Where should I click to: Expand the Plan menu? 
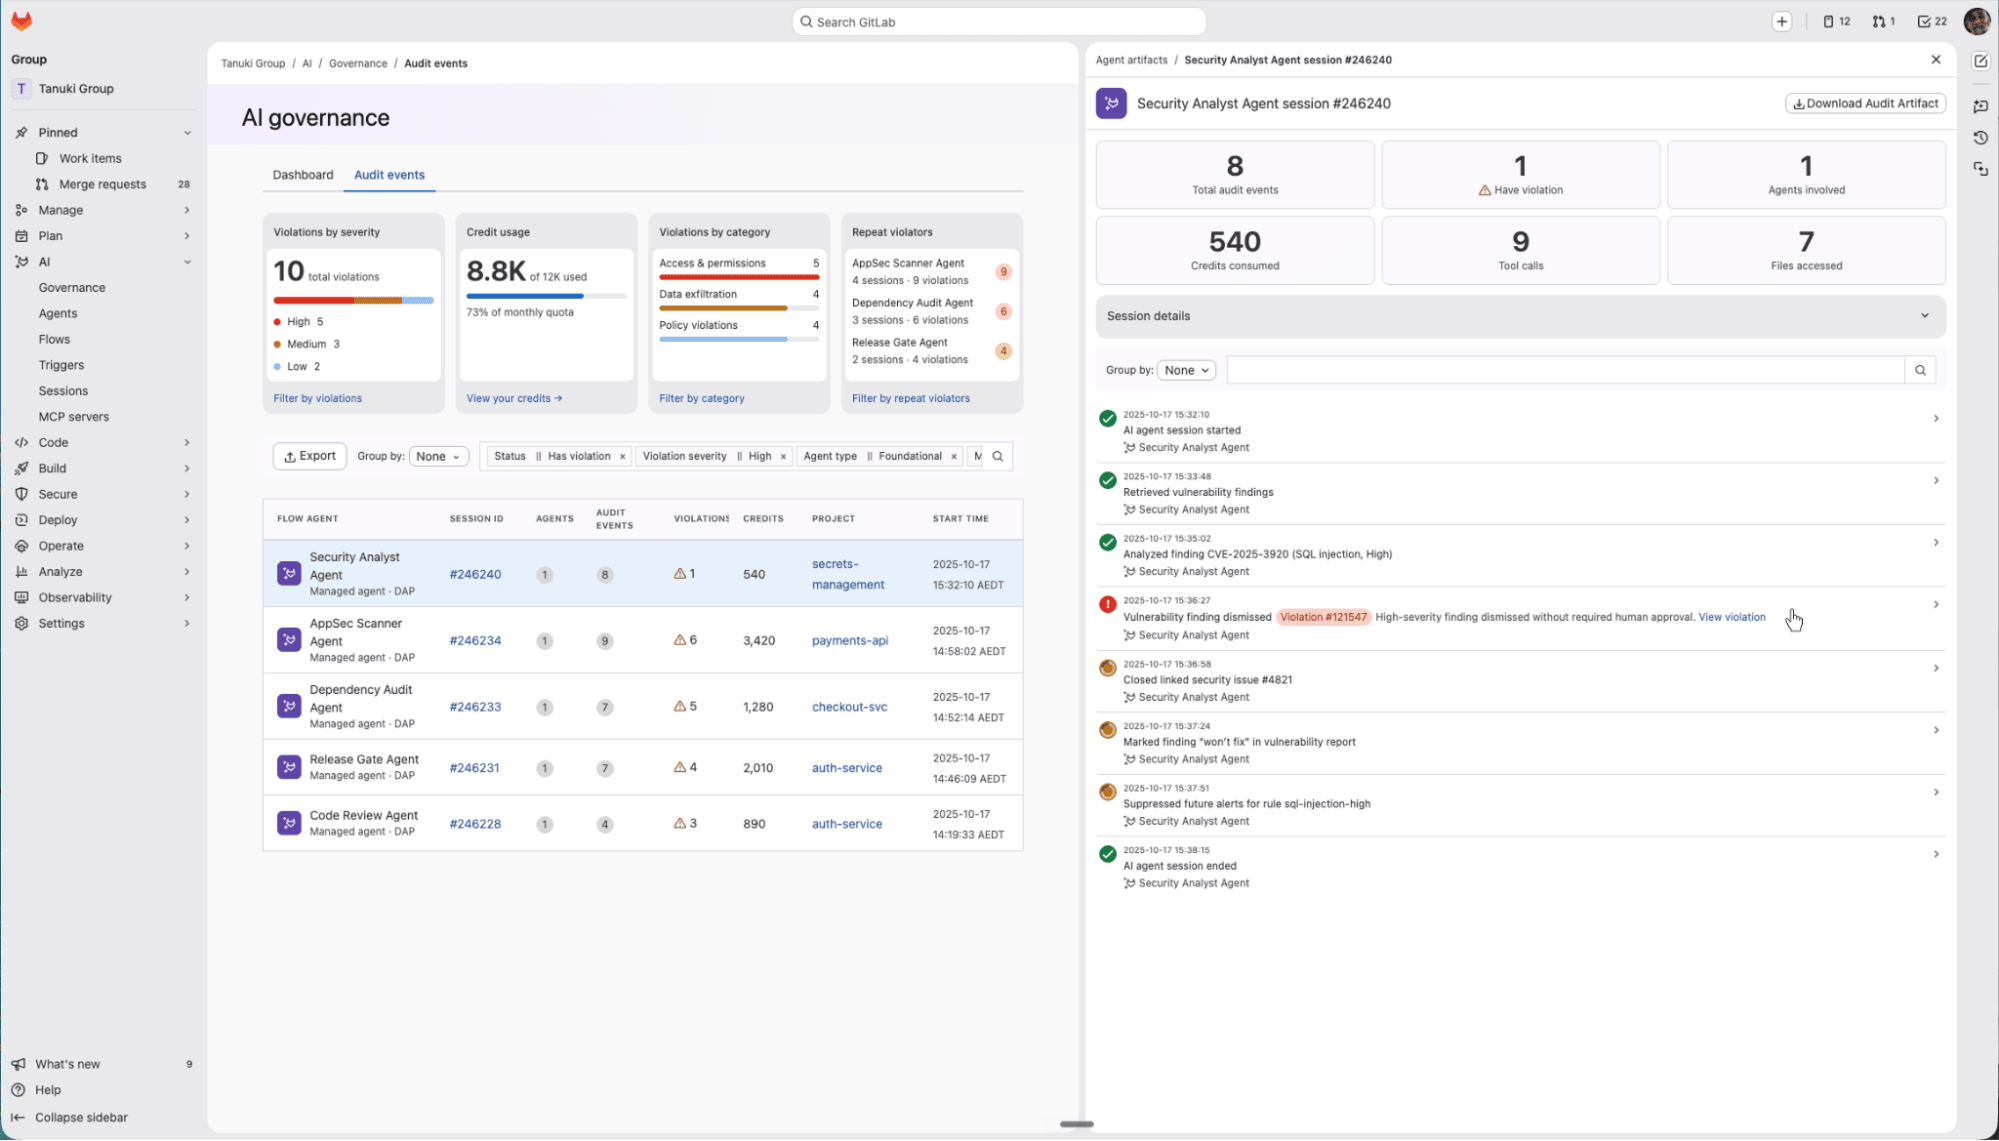187,236
